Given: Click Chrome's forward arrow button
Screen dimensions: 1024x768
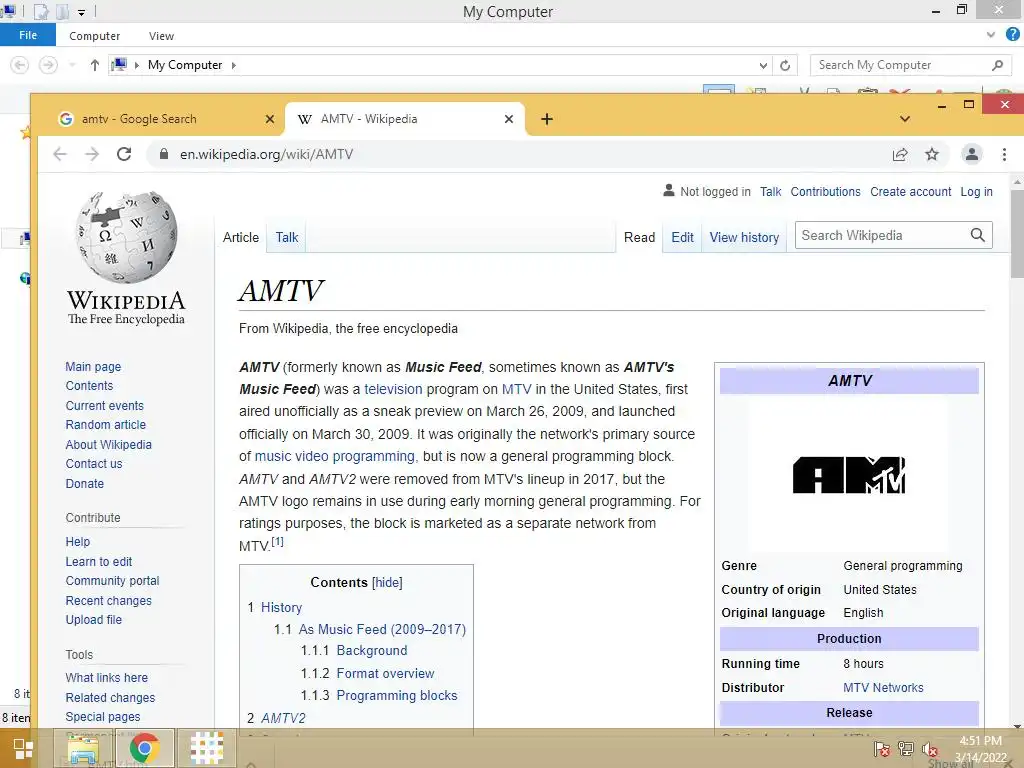Looking at the screenshot, I should (92, 154).
